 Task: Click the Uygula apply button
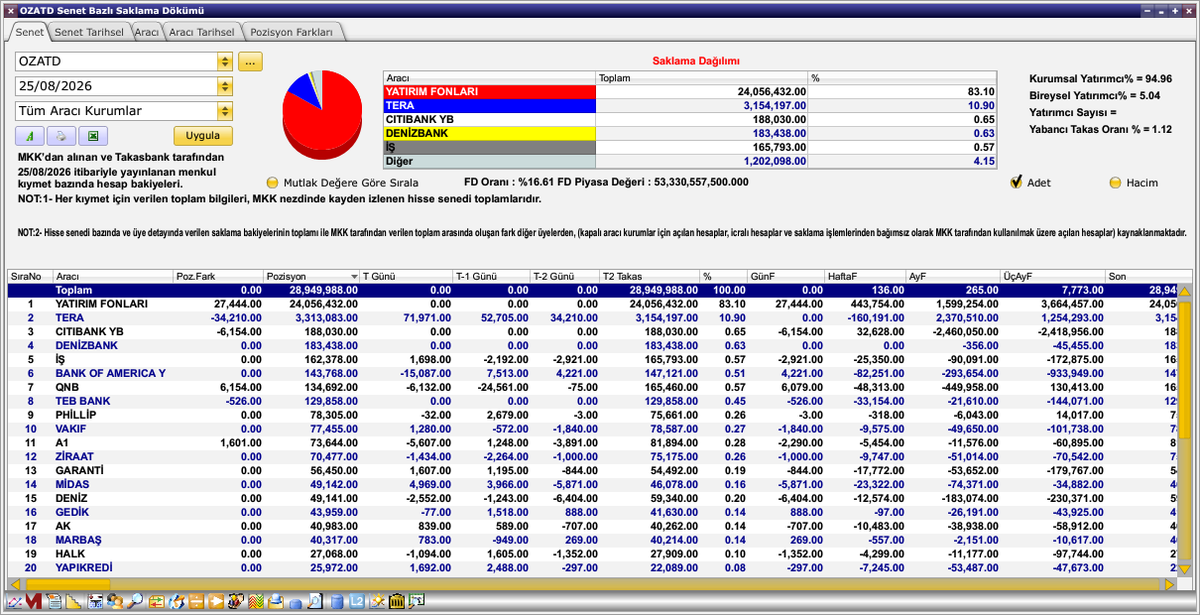pyautogui.click(x=203, y=136)
